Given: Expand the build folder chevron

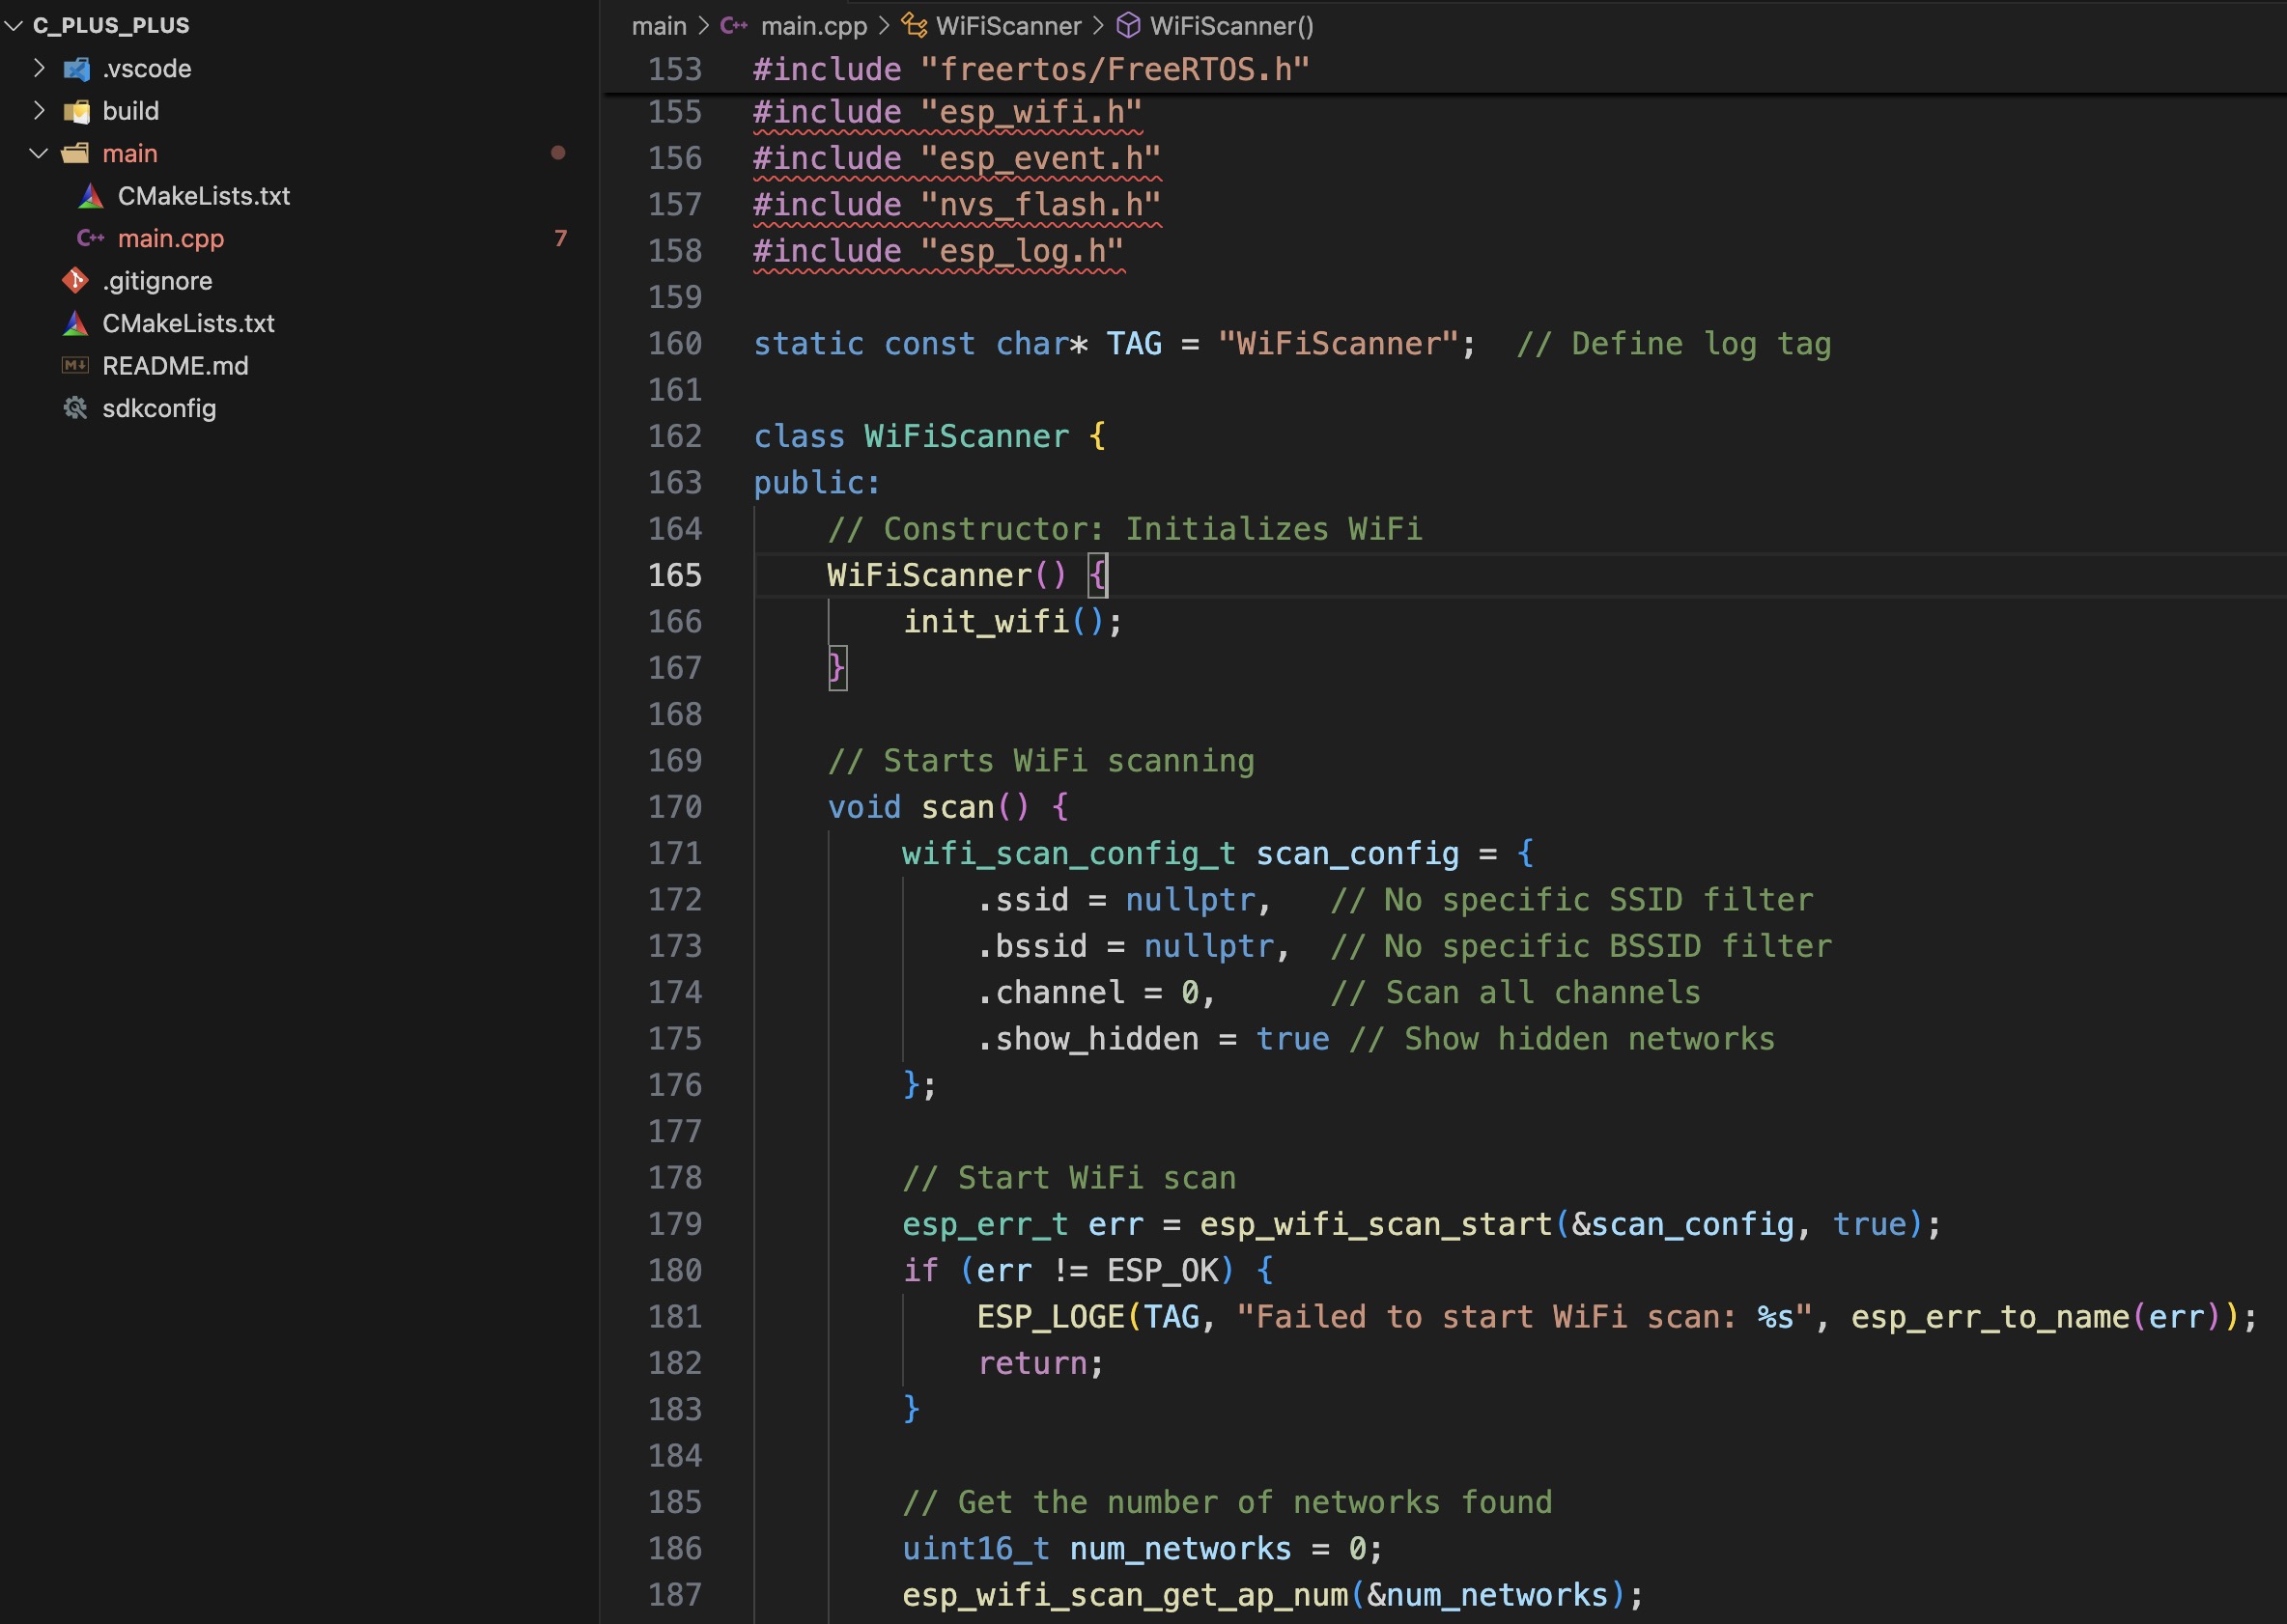Looking at the screenshot, I should click(x=39, y=111).
